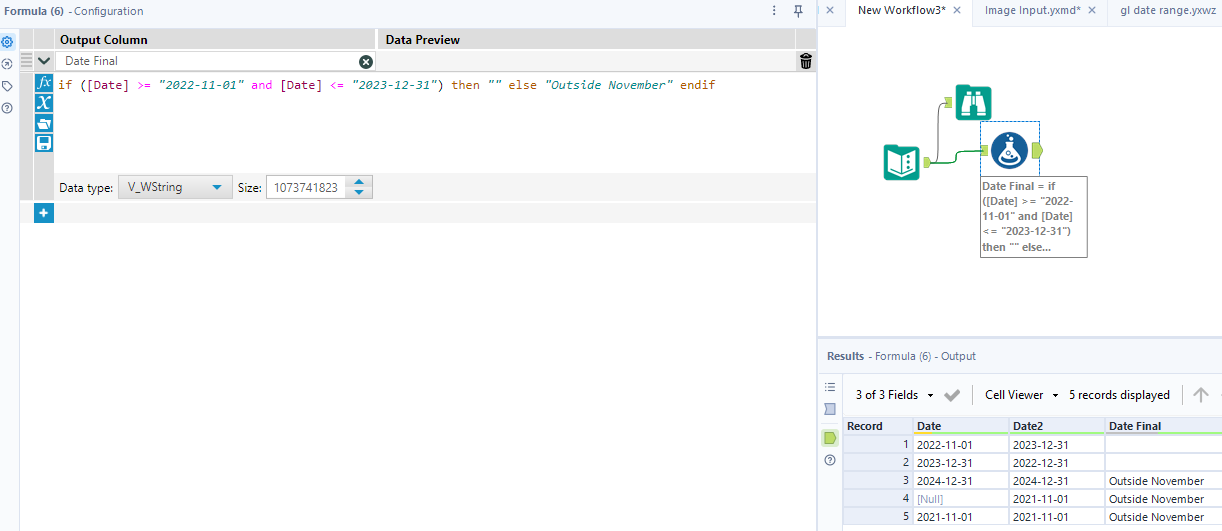Open the fx Functions list
Image resolution: width=1222 pixels, height=531 pixels.
tap(44, 83)
